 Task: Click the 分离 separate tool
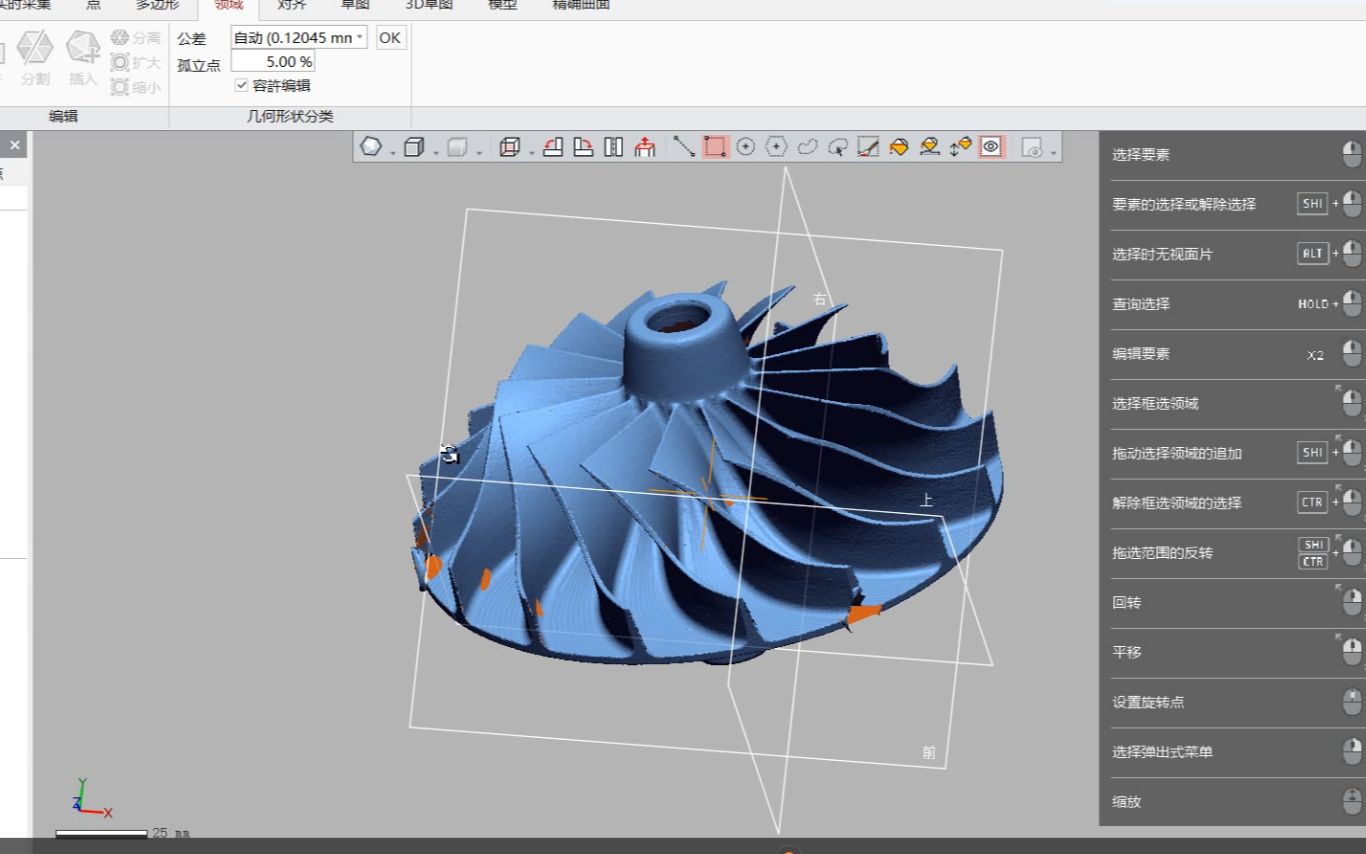pos(135,37)
